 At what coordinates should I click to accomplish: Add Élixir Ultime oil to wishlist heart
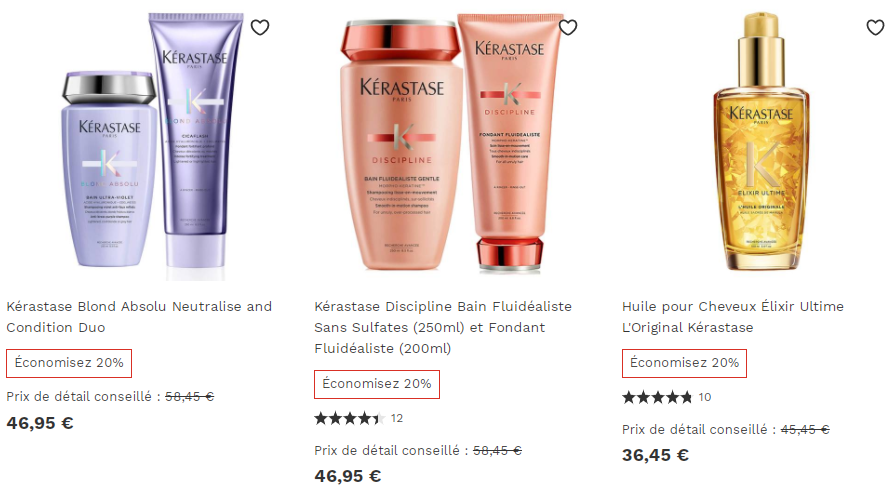click(x=875, y=27)
